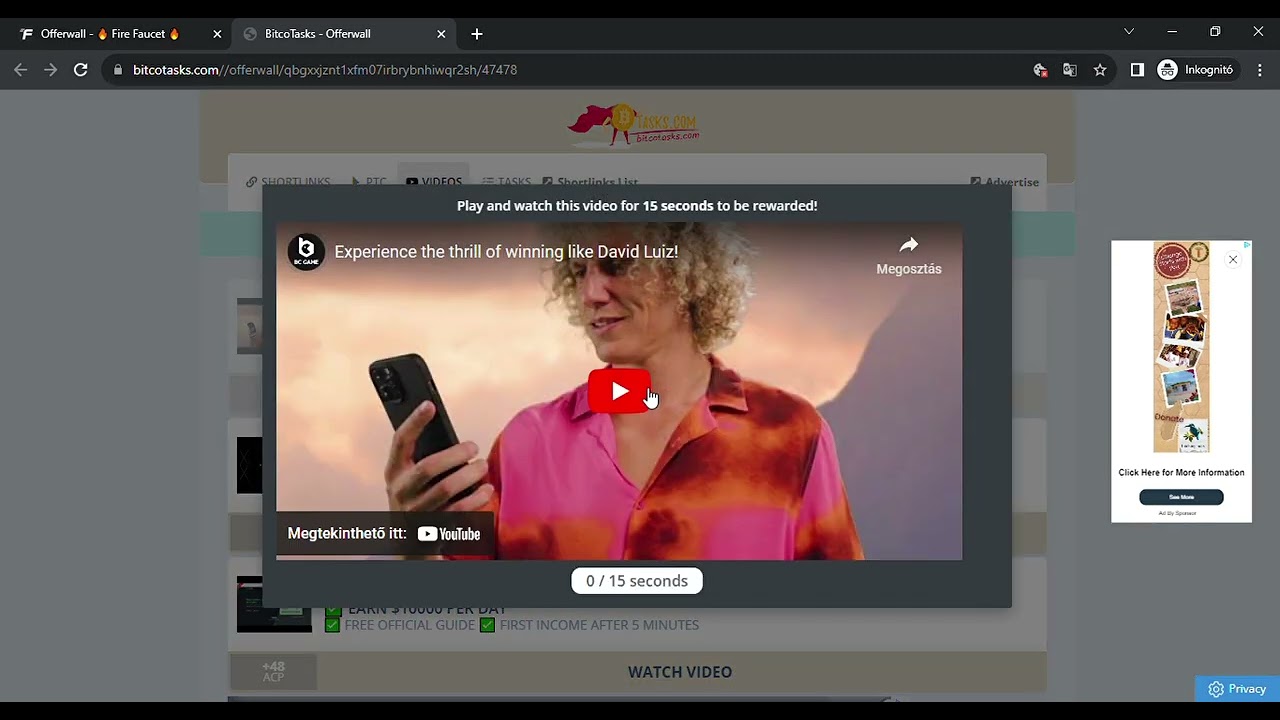Expand the tab search dropdown arrow

[1129, 32]
